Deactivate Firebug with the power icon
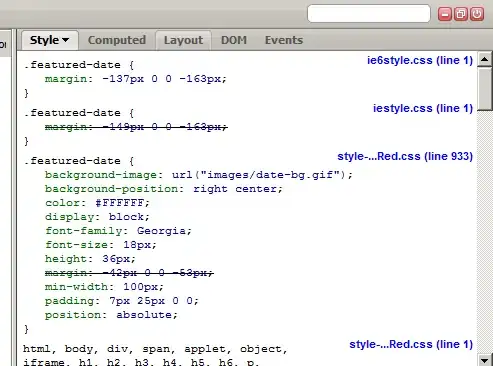The image size is (493, 366). click(477, 14)
